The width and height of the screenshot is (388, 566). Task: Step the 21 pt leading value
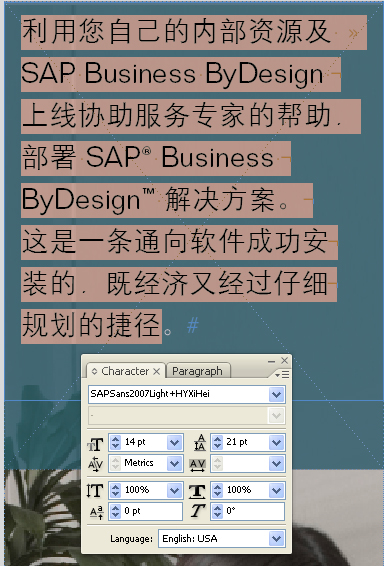tap(217, 443)
